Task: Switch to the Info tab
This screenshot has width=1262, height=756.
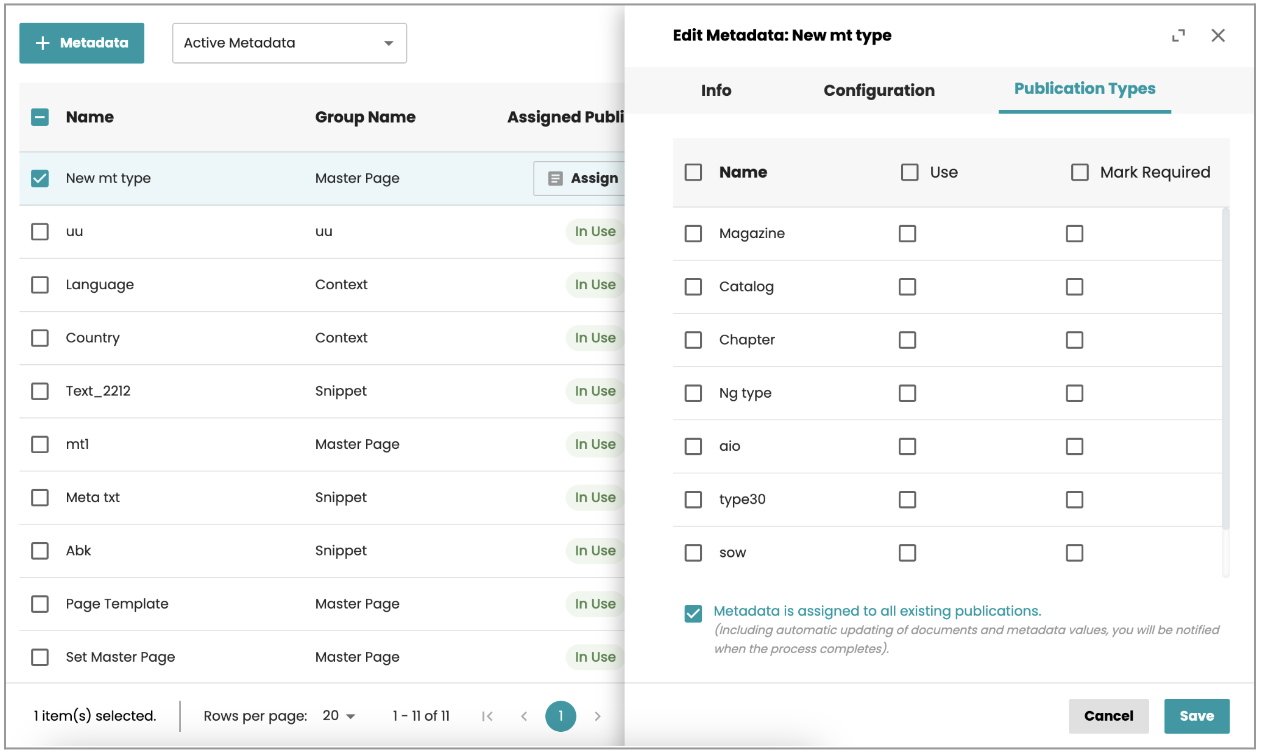Action: point(716,90)
